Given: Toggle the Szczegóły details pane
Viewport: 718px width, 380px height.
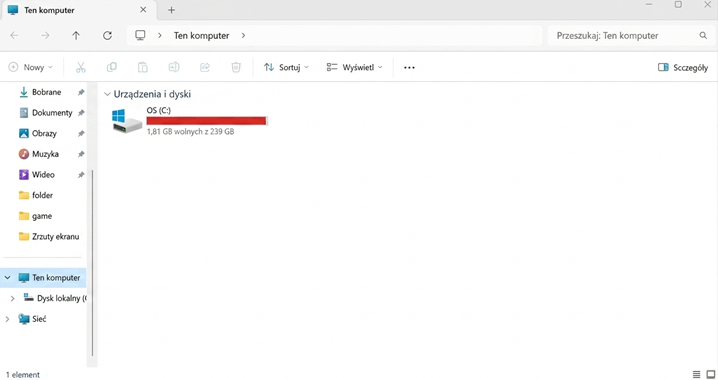Looking at the screenshot, I should [683, 67].
